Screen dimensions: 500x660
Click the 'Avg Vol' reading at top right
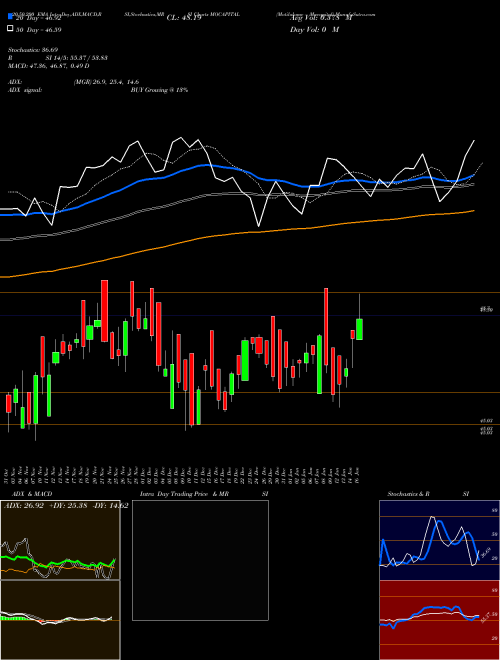(321, 18)
